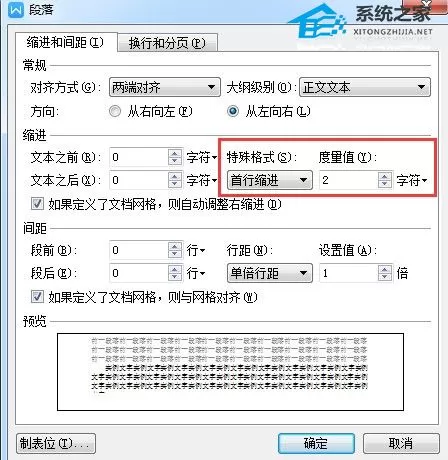Open 特殊格式 dropdown showing 首行缩进
The height and width of the screenshot is (460, 448).
pos(270,180)
